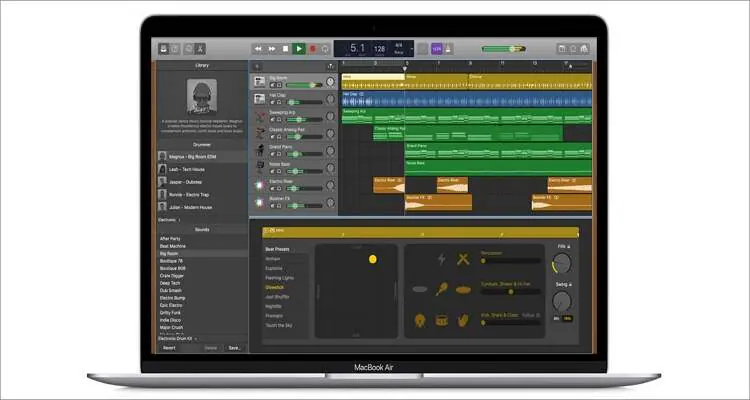This screenshot has width=750, height=400.
Task: Select the yellow Intro drummer region
Action: [x=373, y=81]
